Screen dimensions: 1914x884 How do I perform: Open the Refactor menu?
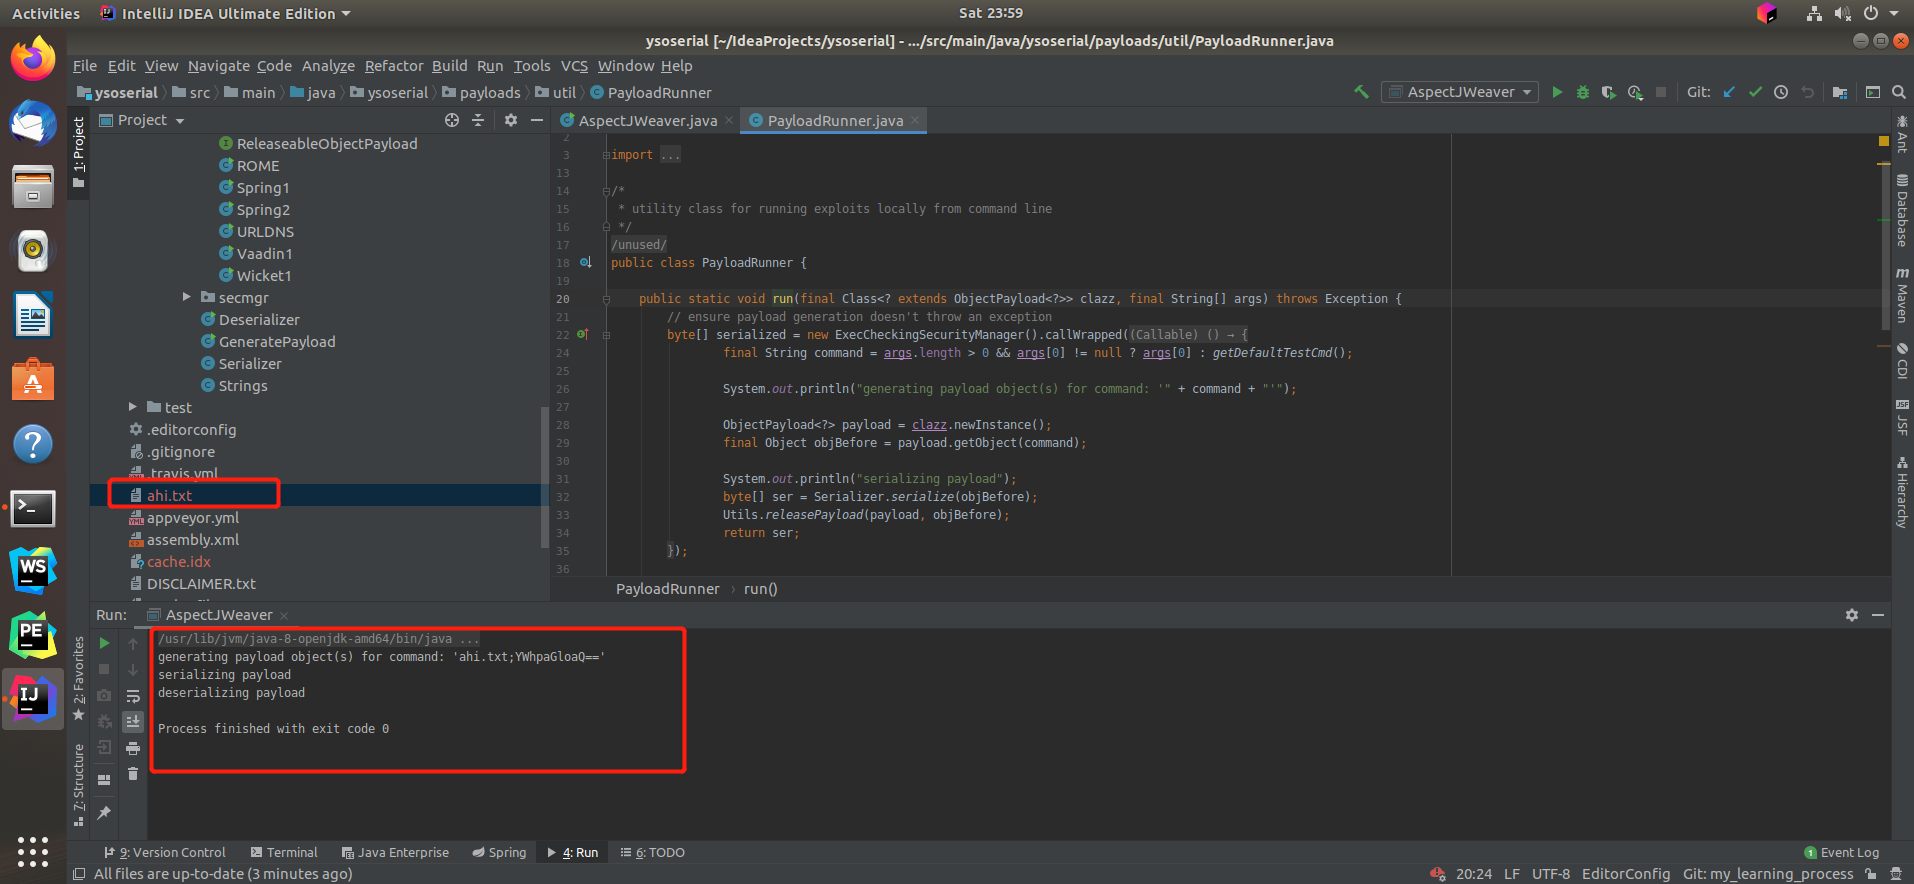(x=393, y=66)
